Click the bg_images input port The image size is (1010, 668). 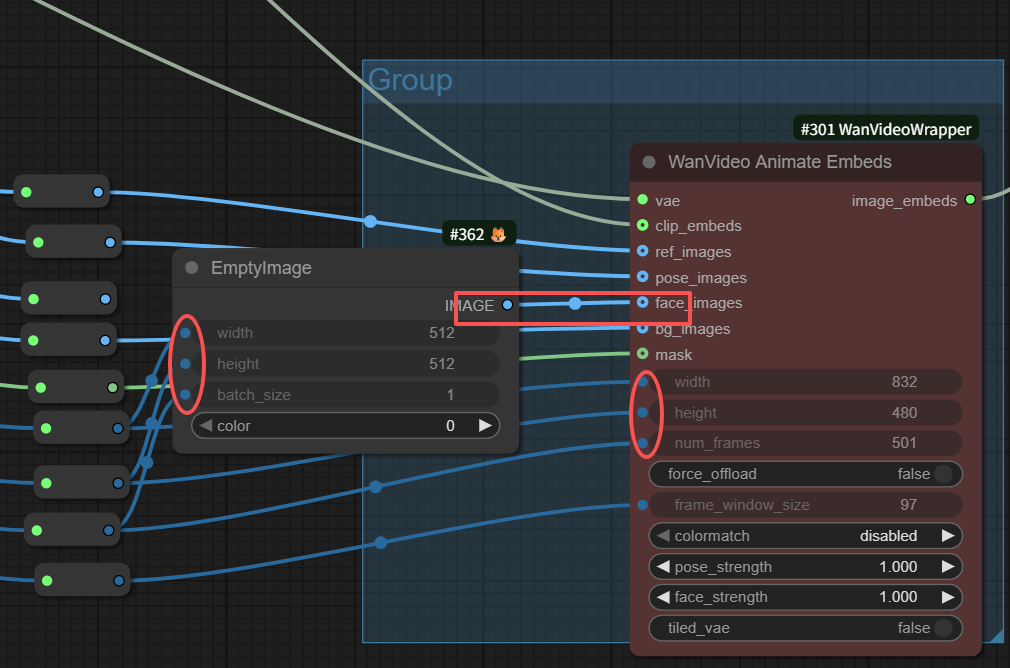point(643,328)
